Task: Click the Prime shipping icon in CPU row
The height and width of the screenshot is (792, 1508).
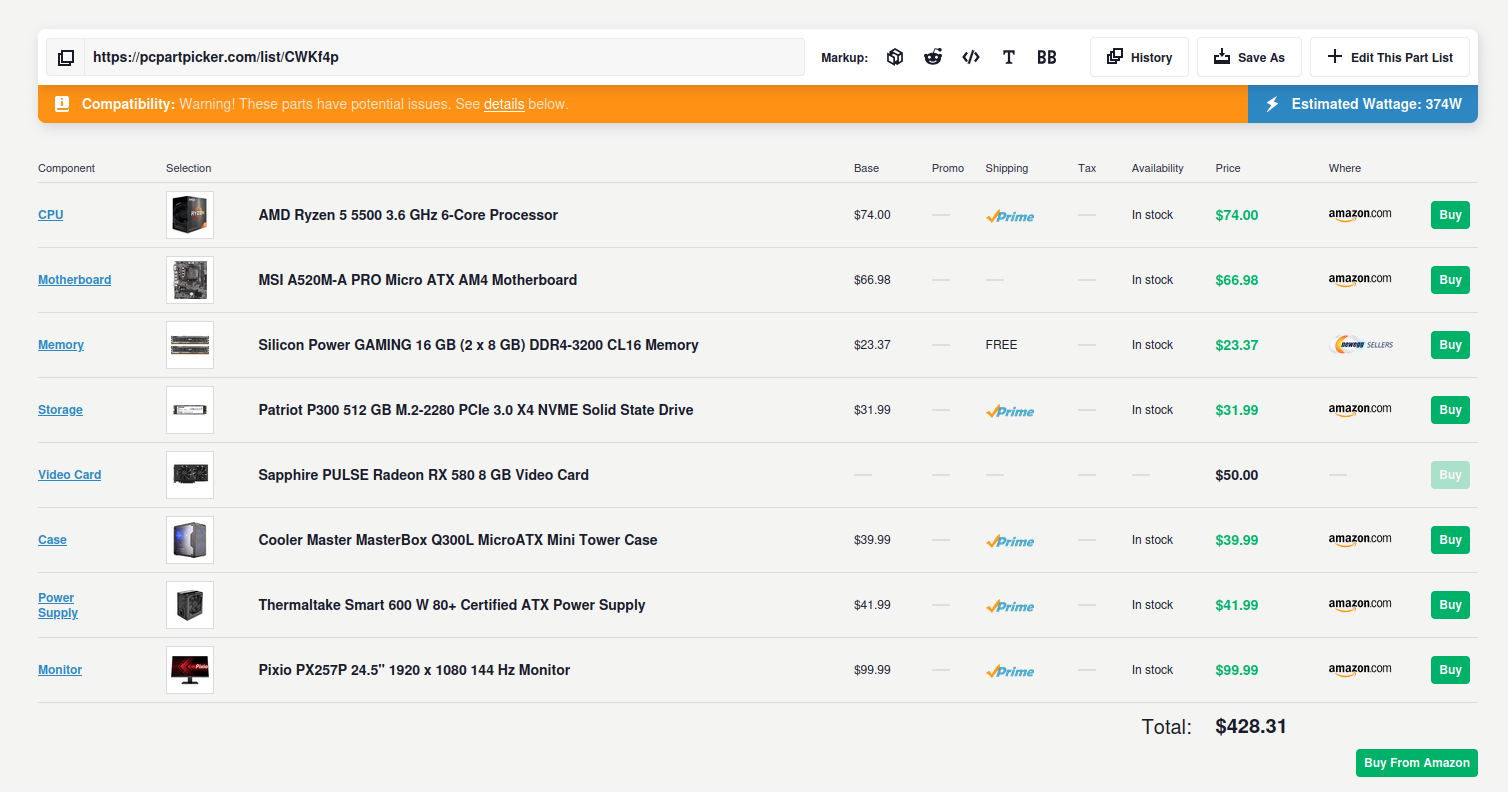Action: click(1010, 216)
